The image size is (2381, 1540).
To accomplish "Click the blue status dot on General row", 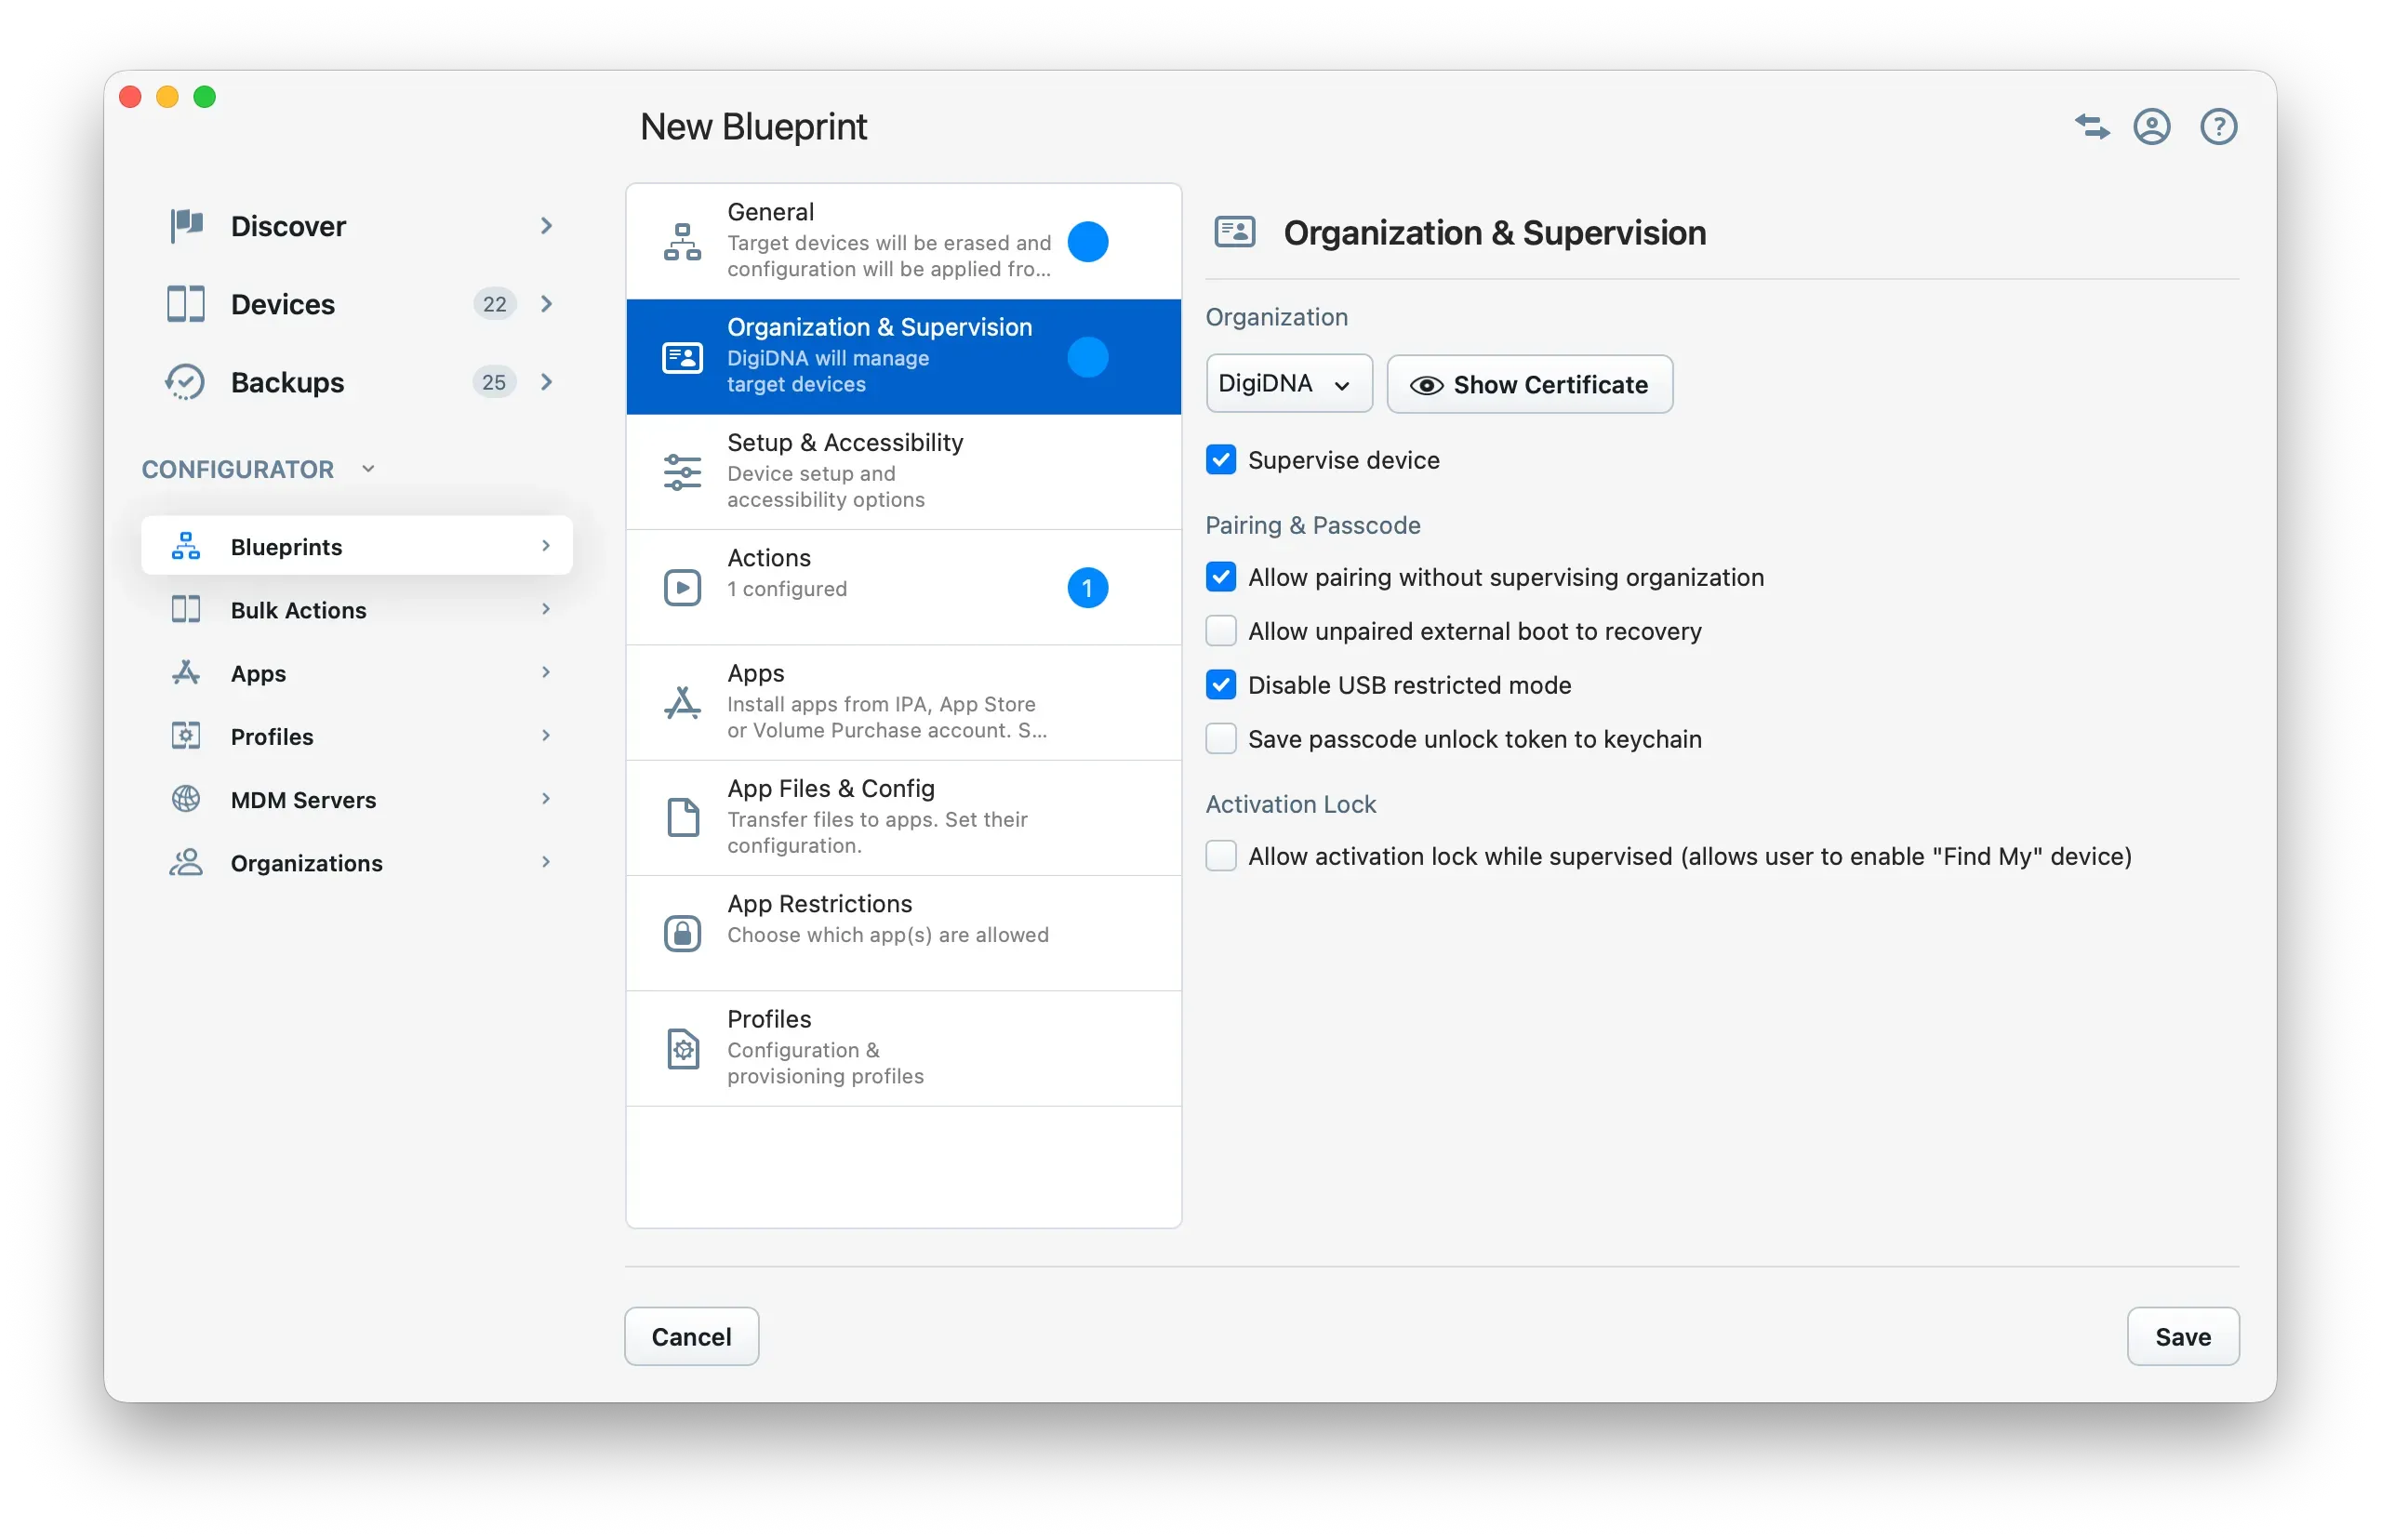I will (x=1087, y=242).
